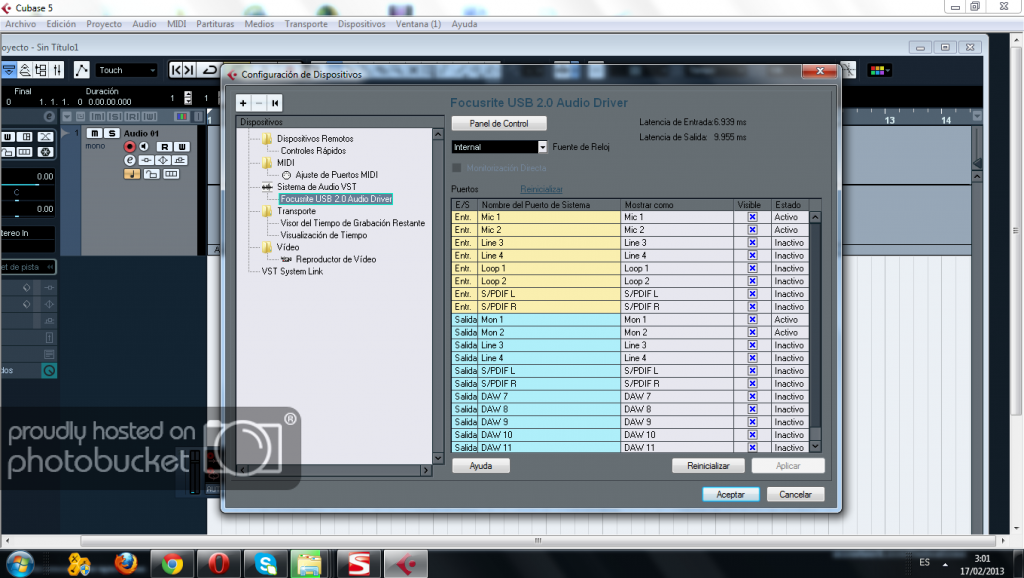Toggle visibility of the Line 3 input port

(752, 243)
